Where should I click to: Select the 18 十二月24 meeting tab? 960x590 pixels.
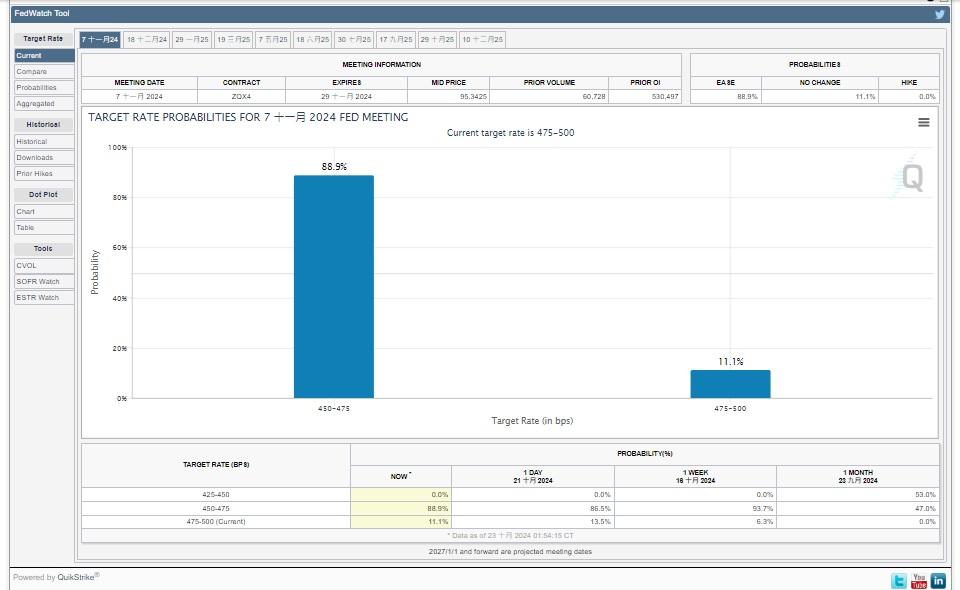tap(147, 39)
